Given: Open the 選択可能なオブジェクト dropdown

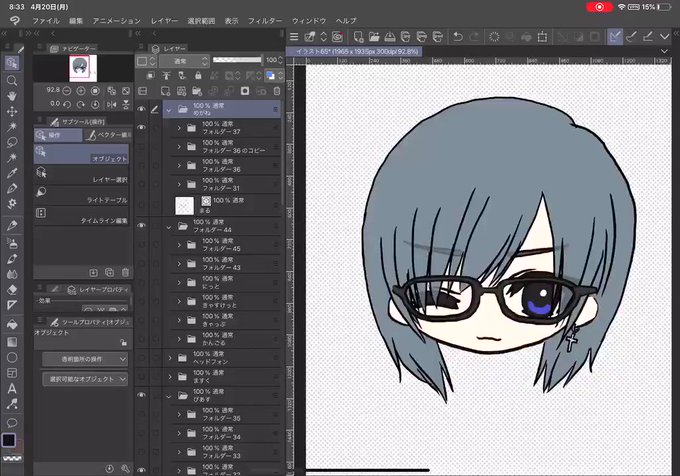Looking at the screenshot, I should (85, 379).
